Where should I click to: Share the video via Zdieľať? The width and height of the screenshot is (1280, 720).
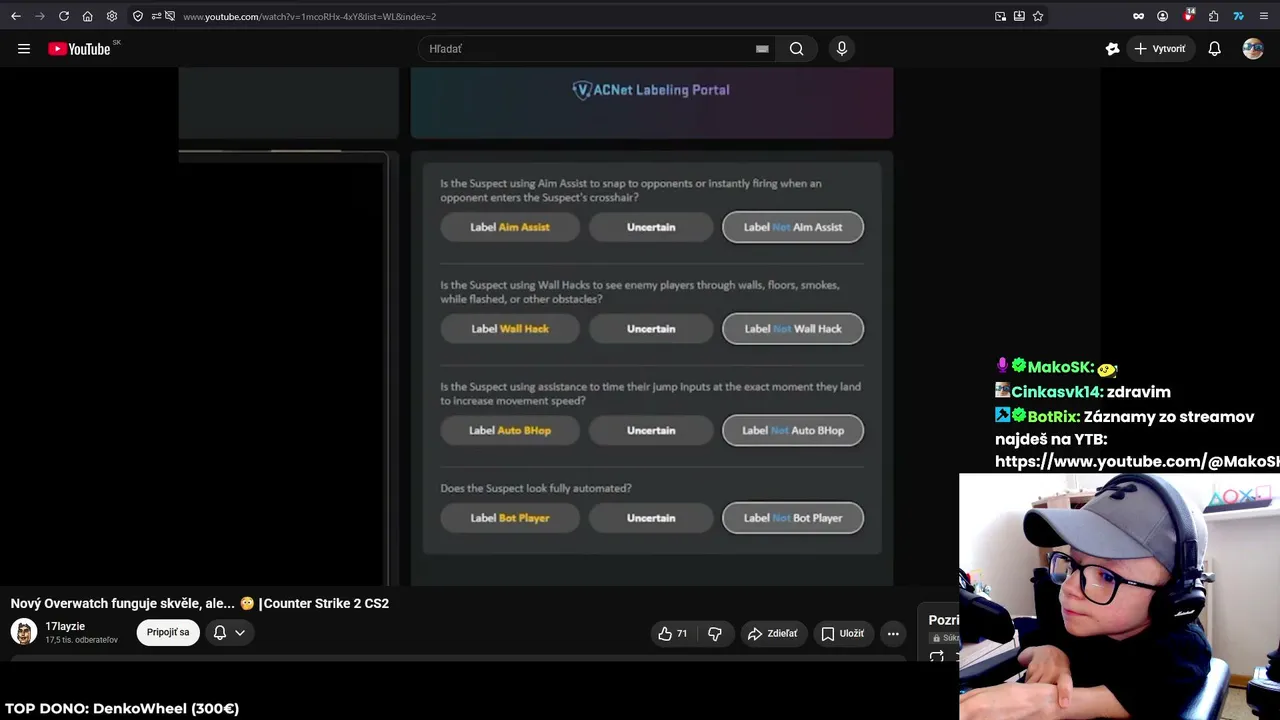pos(773,633)
